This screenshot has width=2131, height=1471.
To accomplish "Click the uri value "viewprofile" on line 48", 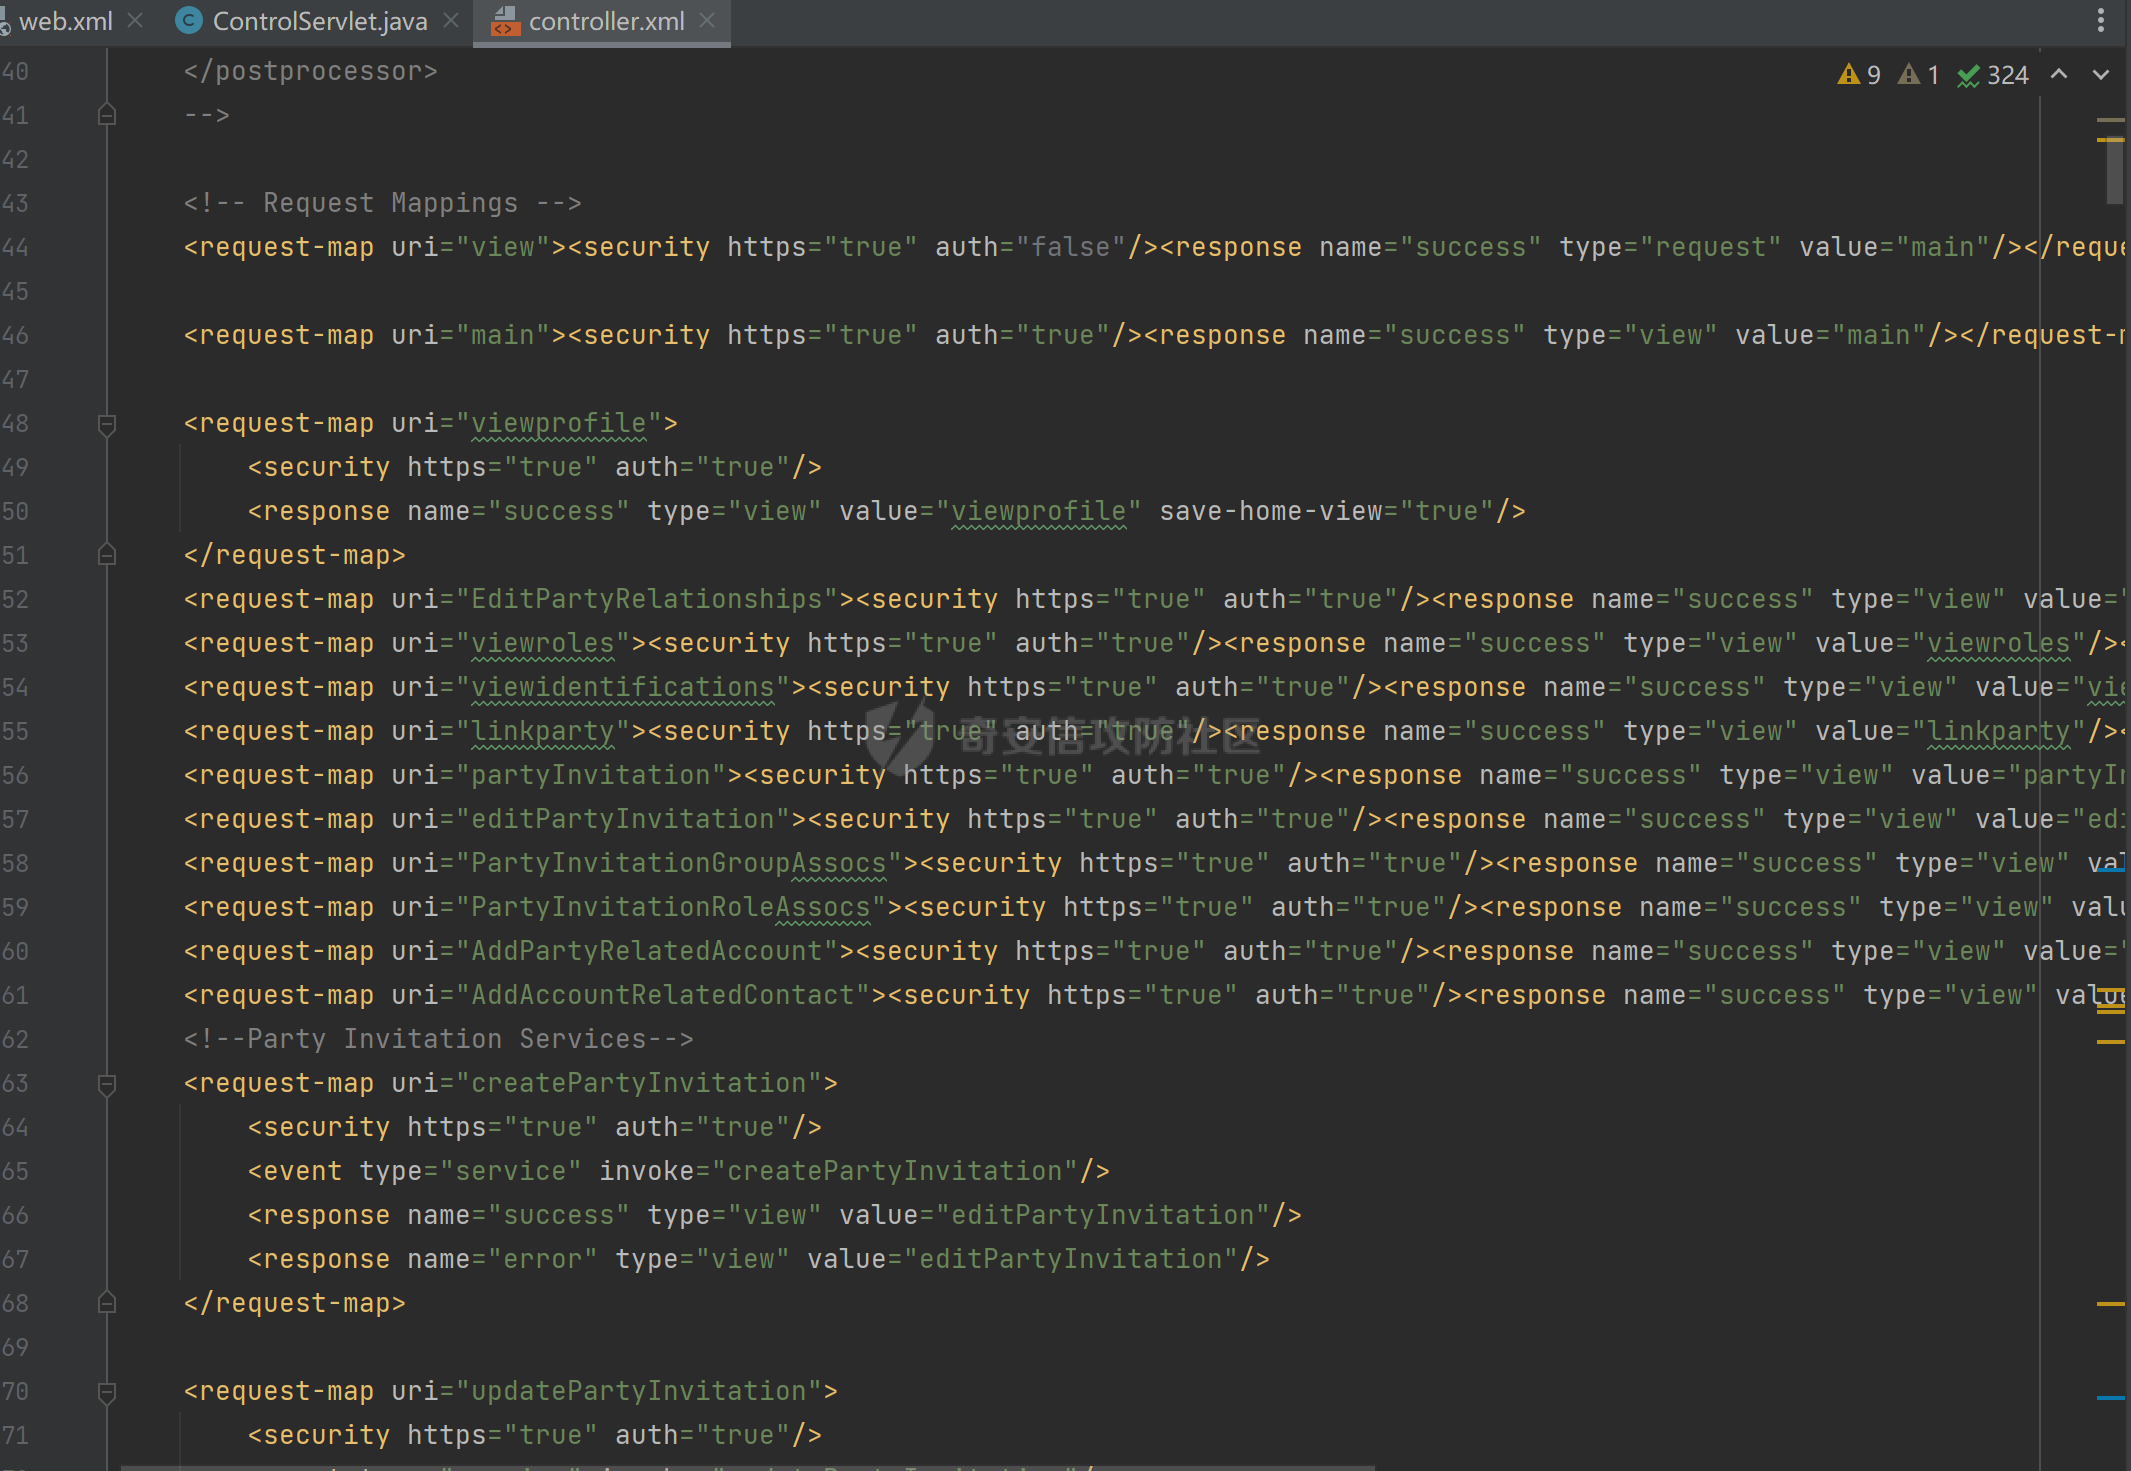I will point(559,423).
